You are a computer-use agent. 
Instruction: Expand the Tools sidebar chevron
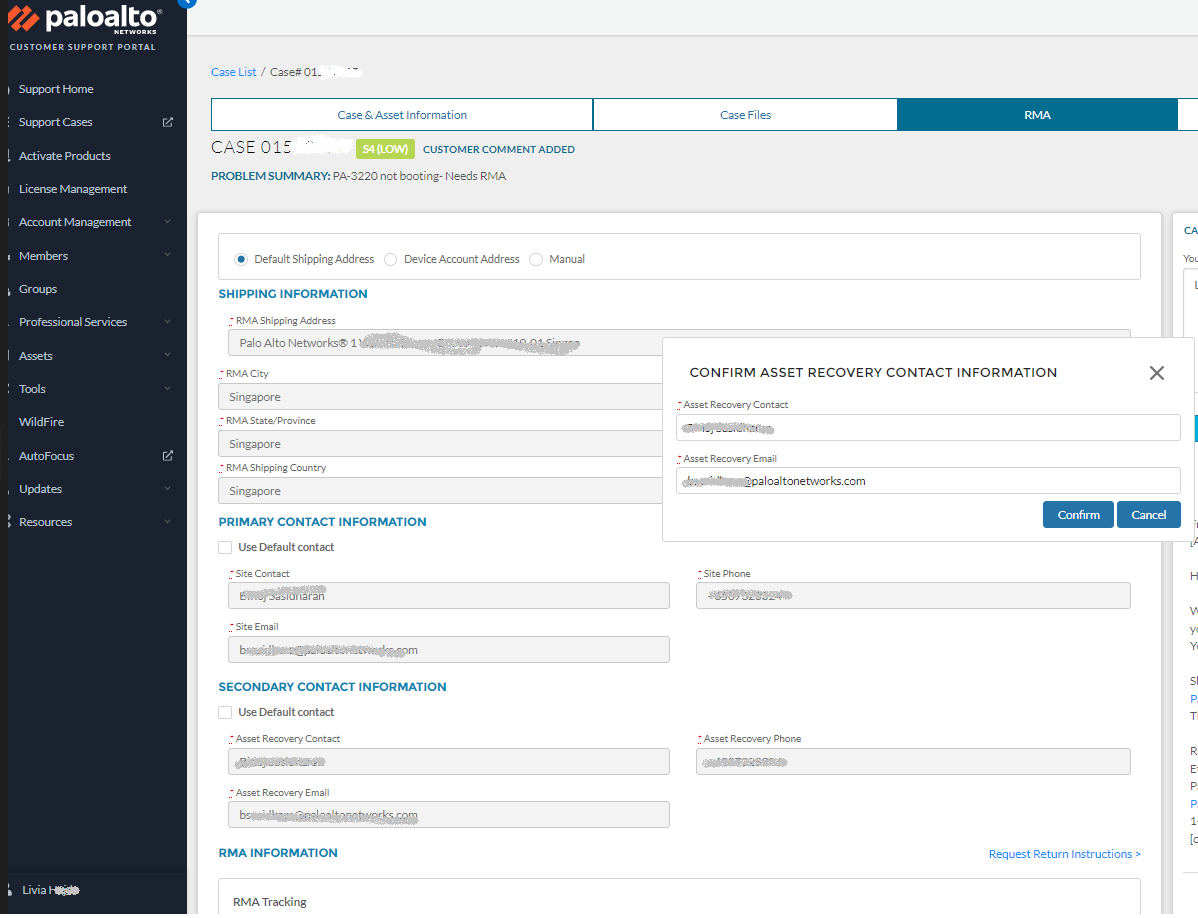pos(167,389)
